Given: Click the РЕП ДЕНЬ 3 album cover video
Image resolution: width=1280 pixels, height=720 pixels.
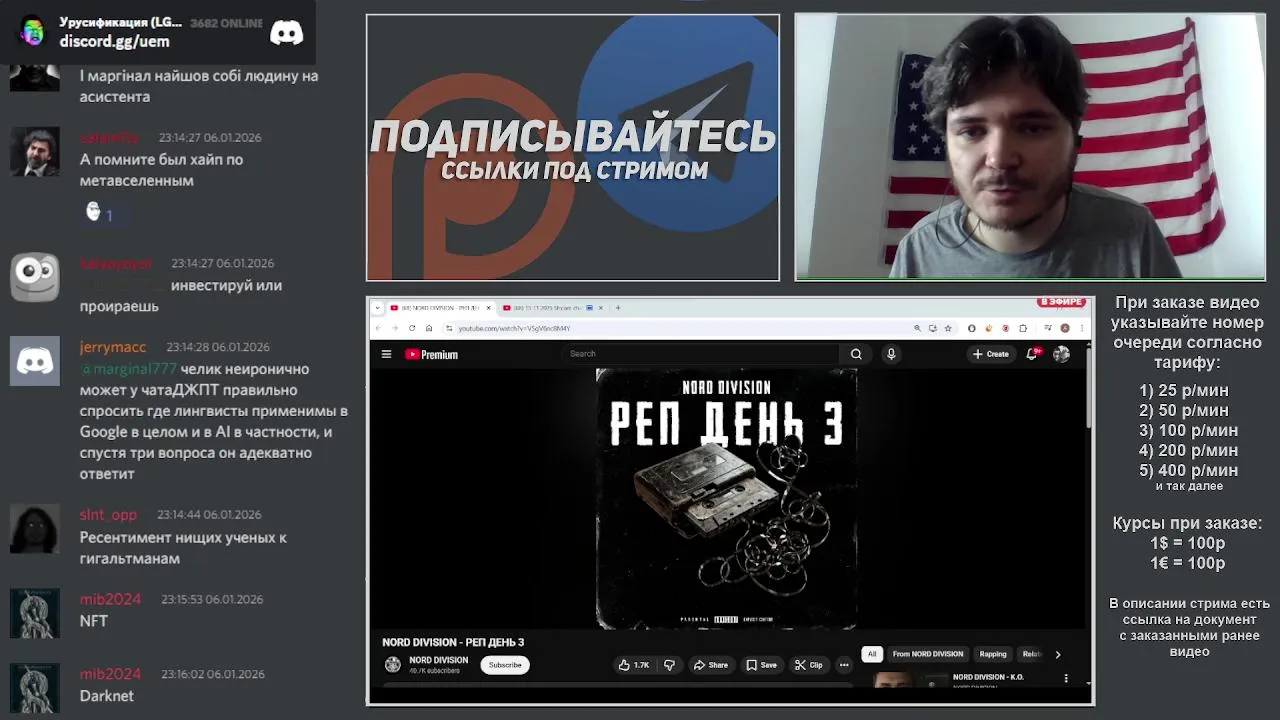Looking at the screenshot, I should click(x=726, y=499).
